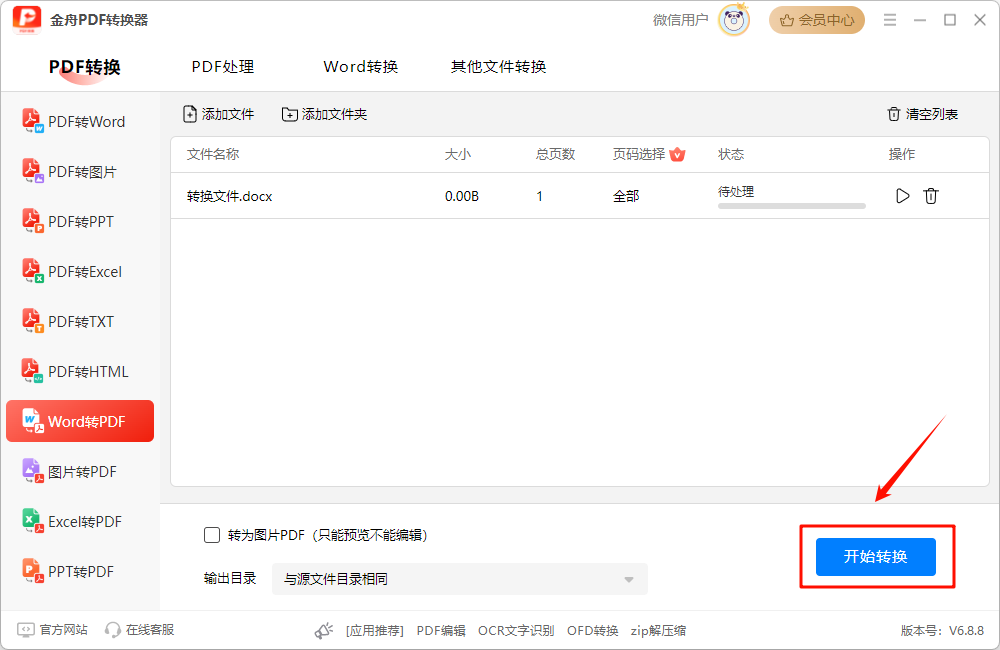1000x650 pixels.
Task: Switch to Word转换 tab
Action: point(361,67)
